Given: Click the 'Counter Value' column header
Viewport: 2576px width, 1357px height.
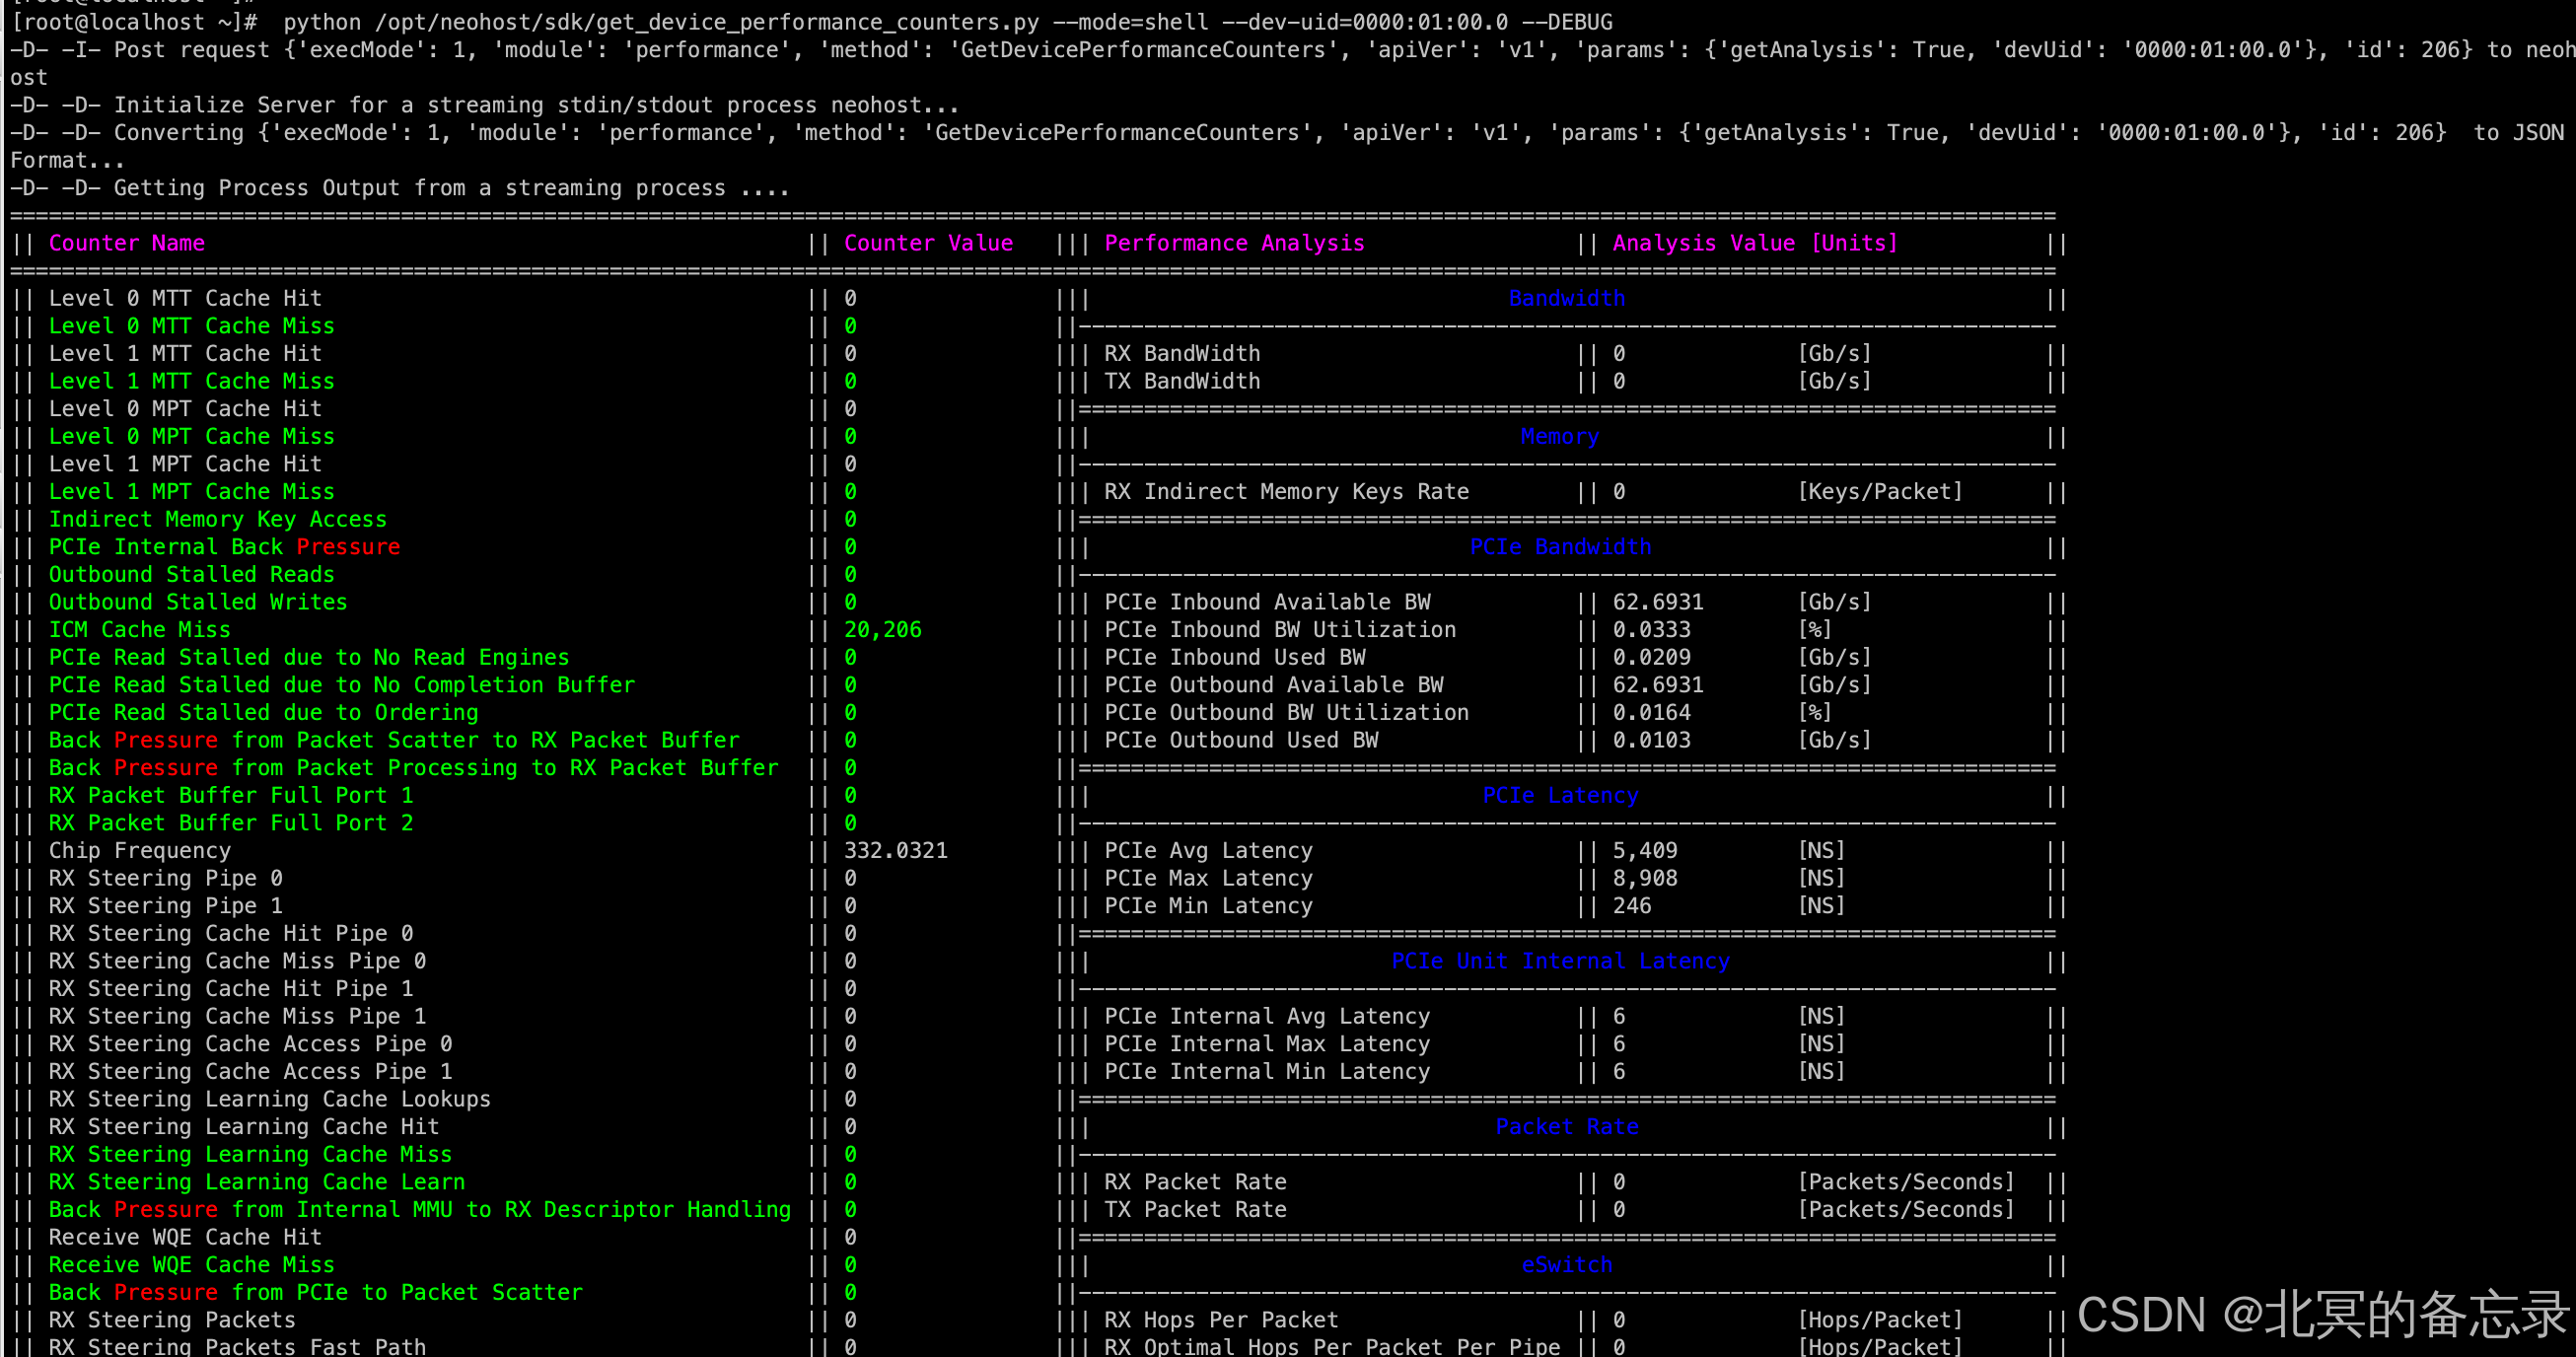Looking at the screenshot, I should click(927, 243).
